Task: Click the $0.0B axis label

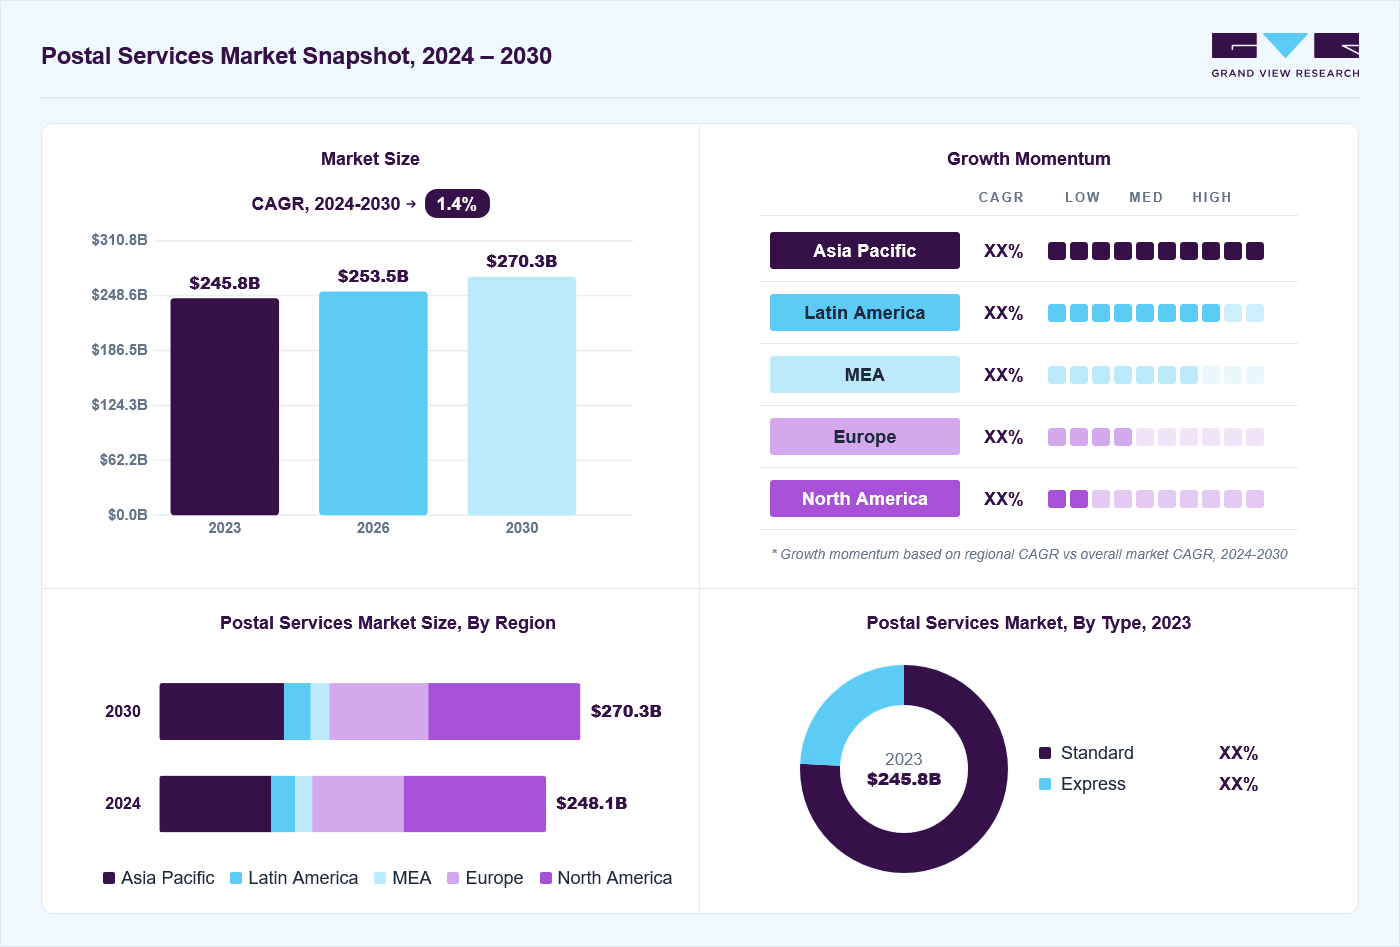Action: 128,515
